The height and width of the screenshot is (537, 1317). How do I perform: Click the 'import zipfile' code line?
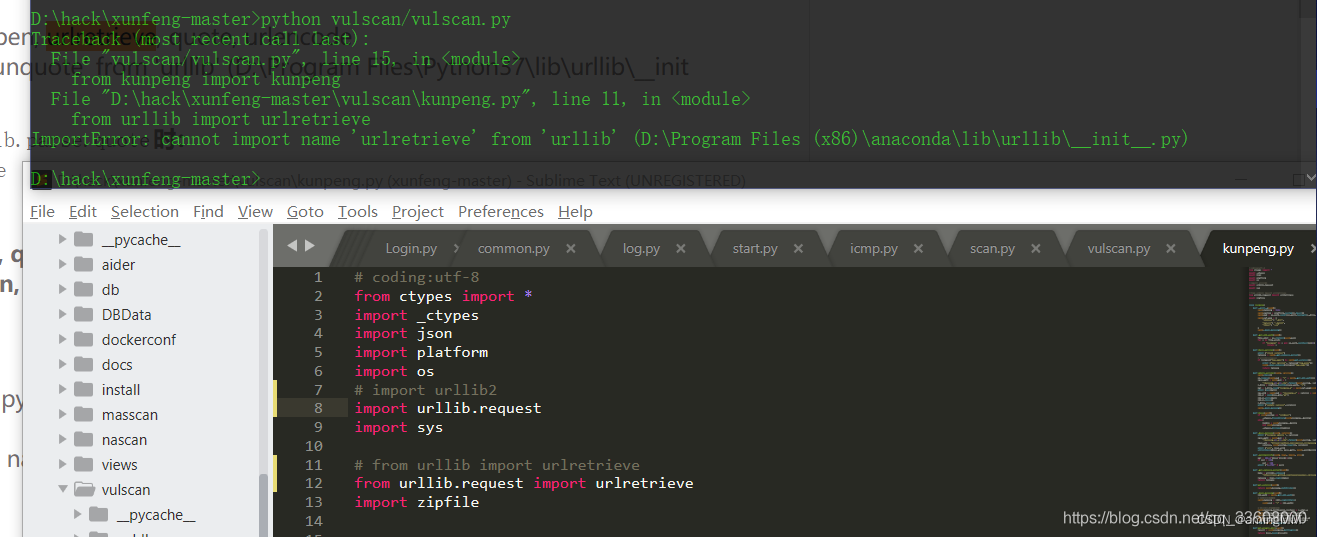(417, 502)
